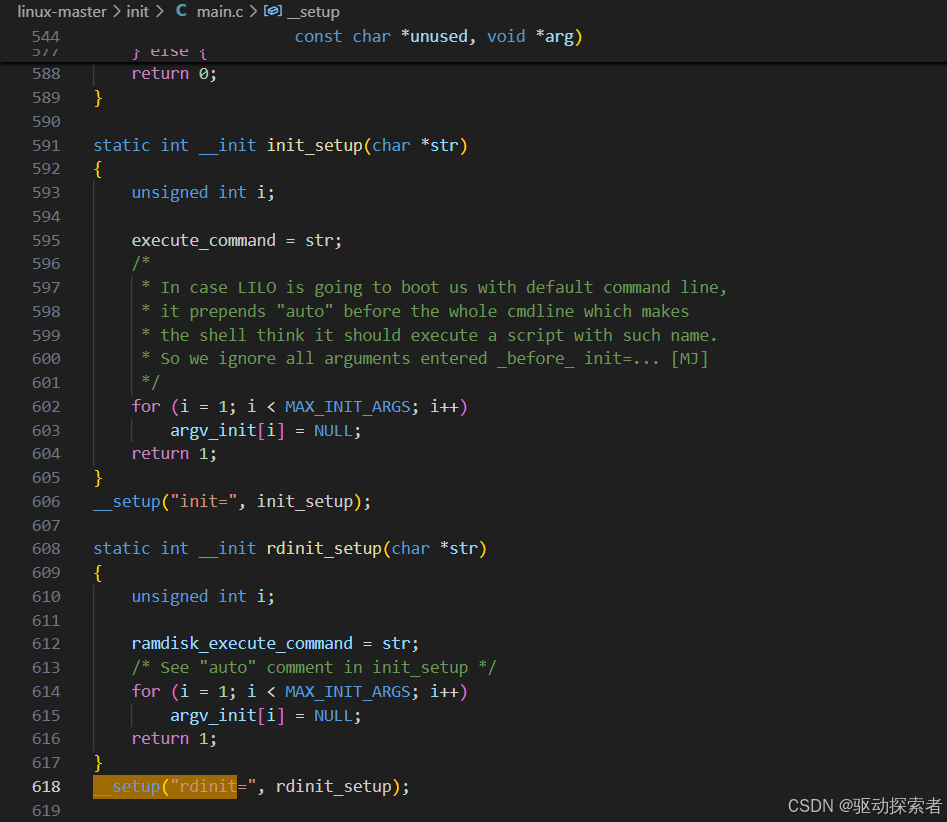Image resolution: width=947 pixels, height=822 pixels.
Task: Click MAX_INIT_ARGS on line 602
Action: click(348, 406)
